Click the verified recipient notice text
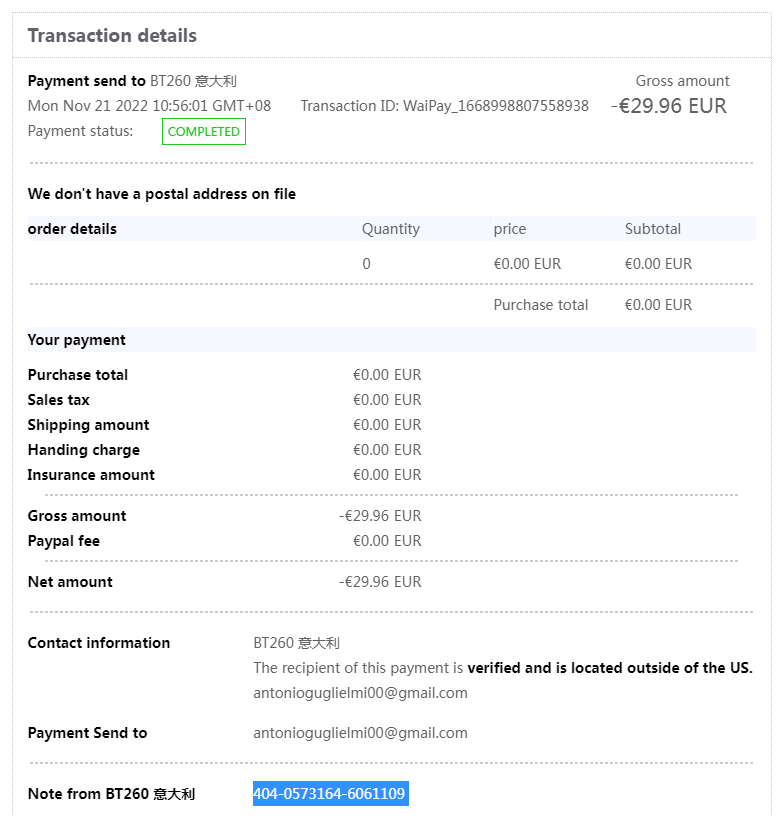This screenshot has width=776, height=816. [x=502, y=668]
